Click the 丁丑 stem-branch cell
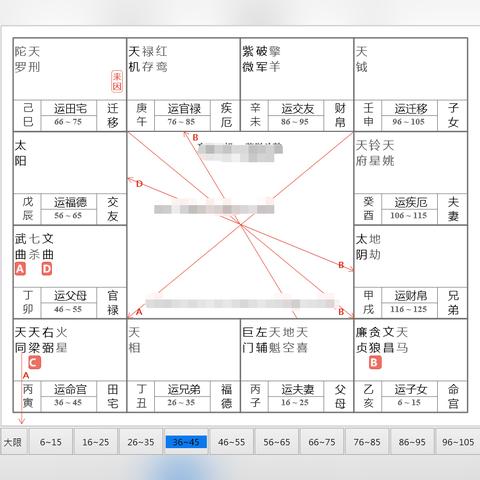 coord(142,396)
